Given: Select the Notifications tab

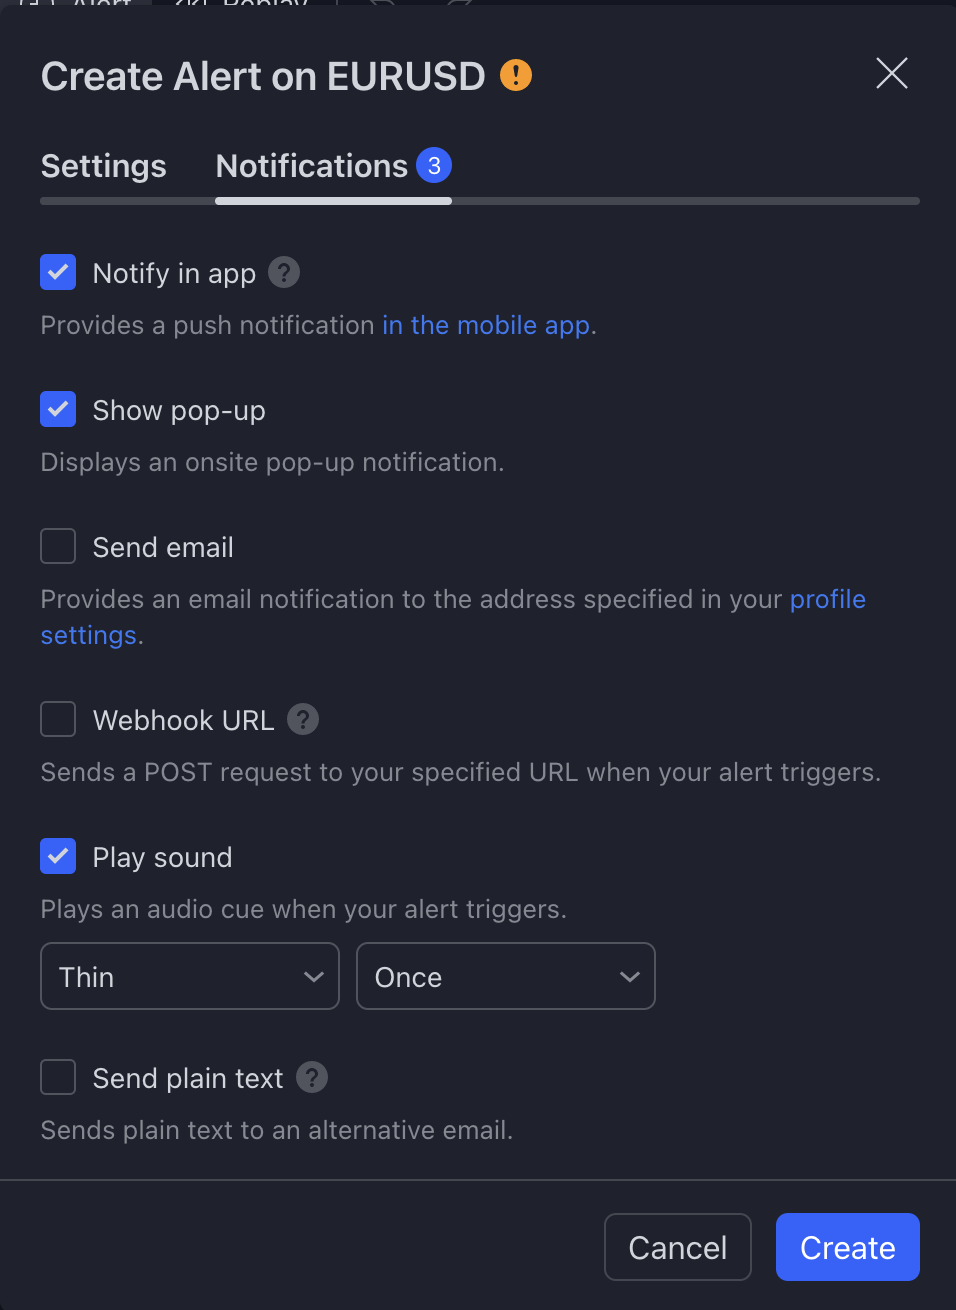Looking at the screenshot, I should tap(312, 166).
